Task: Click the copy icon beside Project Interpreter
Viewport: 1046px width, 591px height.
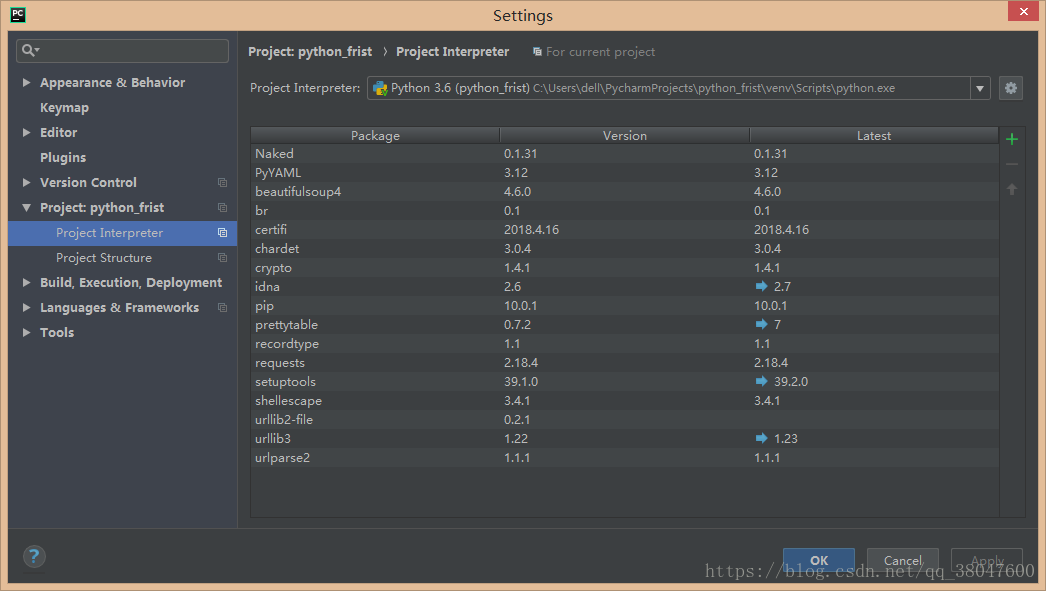Action: click(222, 233)
